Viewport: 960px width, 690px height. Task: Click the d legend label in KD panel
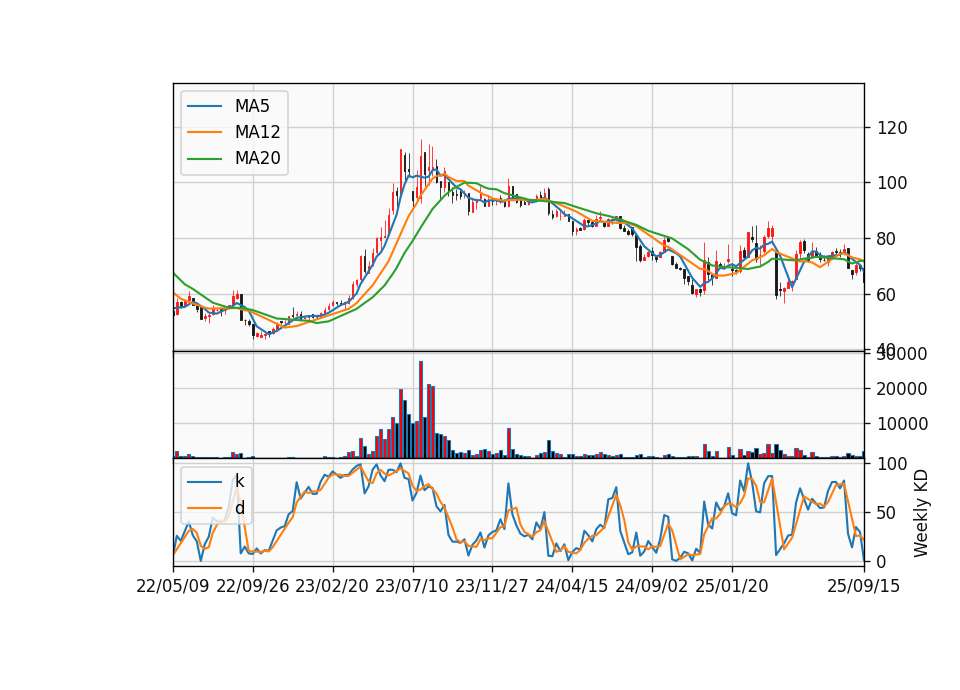(239, 508)
